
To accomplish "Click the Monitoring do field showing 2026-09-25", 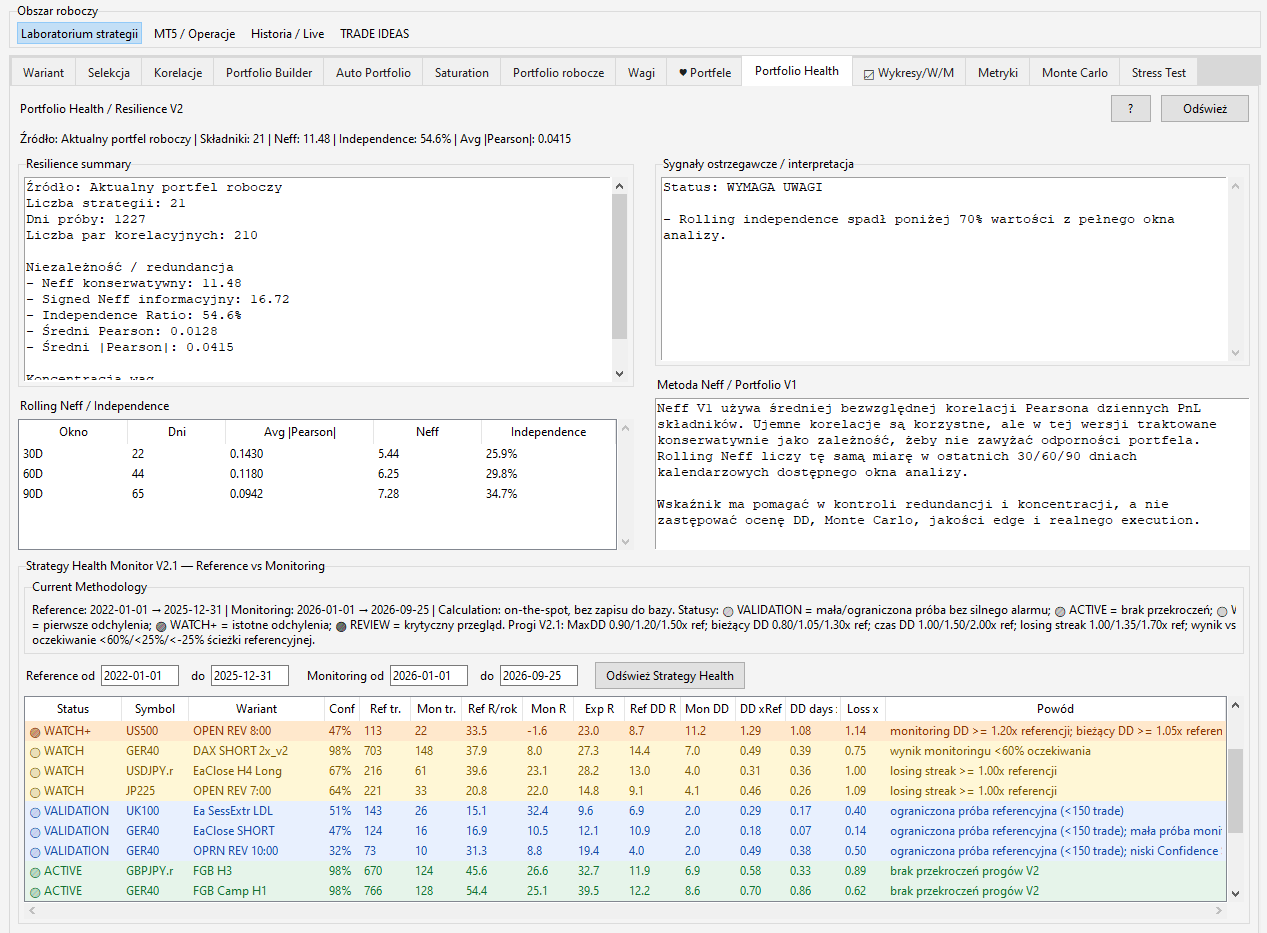I will tap(539, 675).
